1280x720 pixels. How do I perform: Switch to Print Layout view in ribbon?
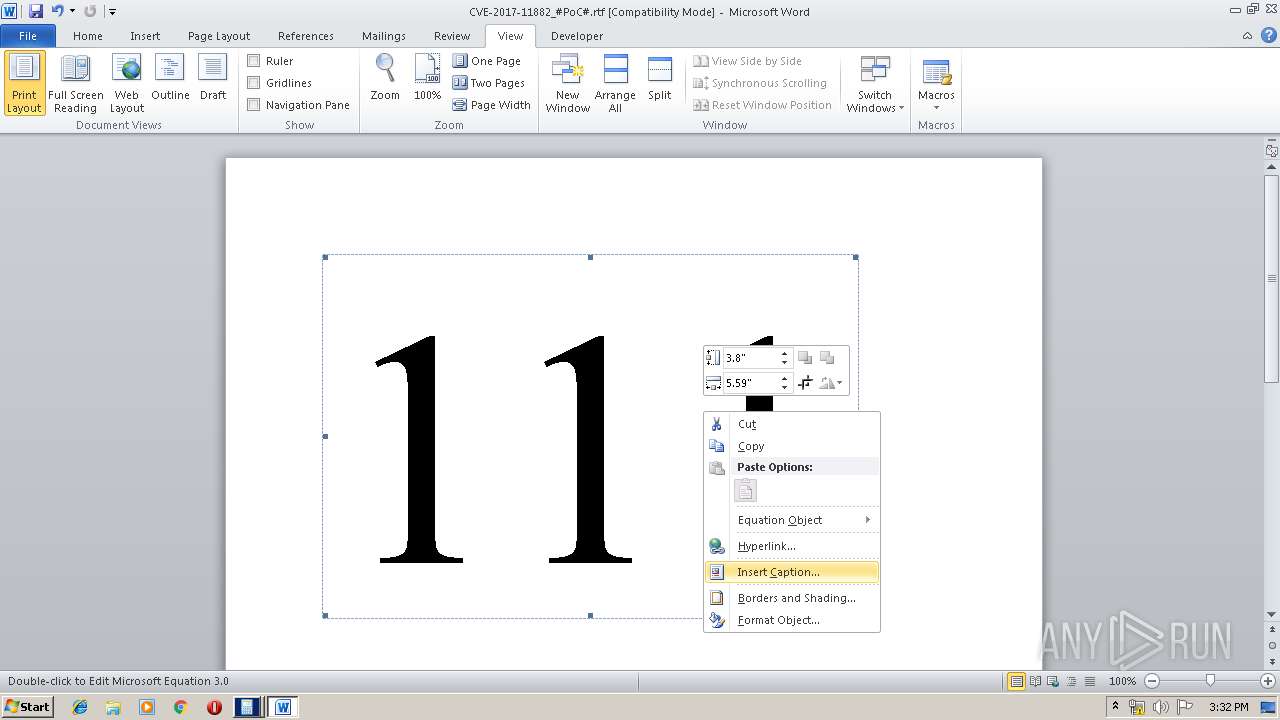[x=24, y=84]
